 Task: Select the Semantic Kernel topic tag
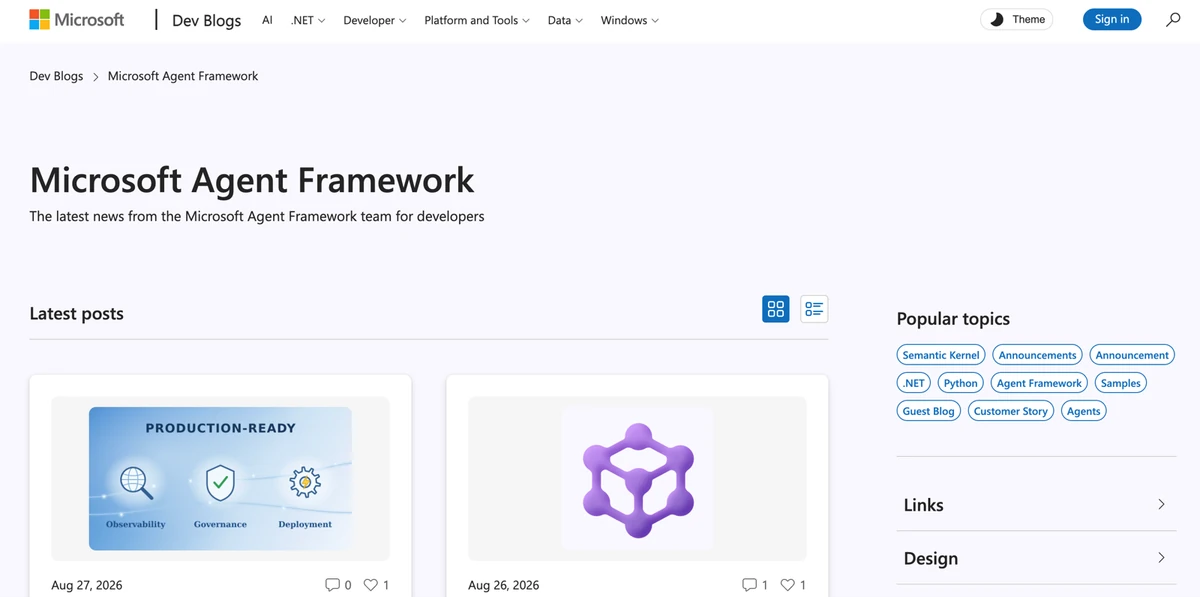pyautogui.click(x=941, y=355)
